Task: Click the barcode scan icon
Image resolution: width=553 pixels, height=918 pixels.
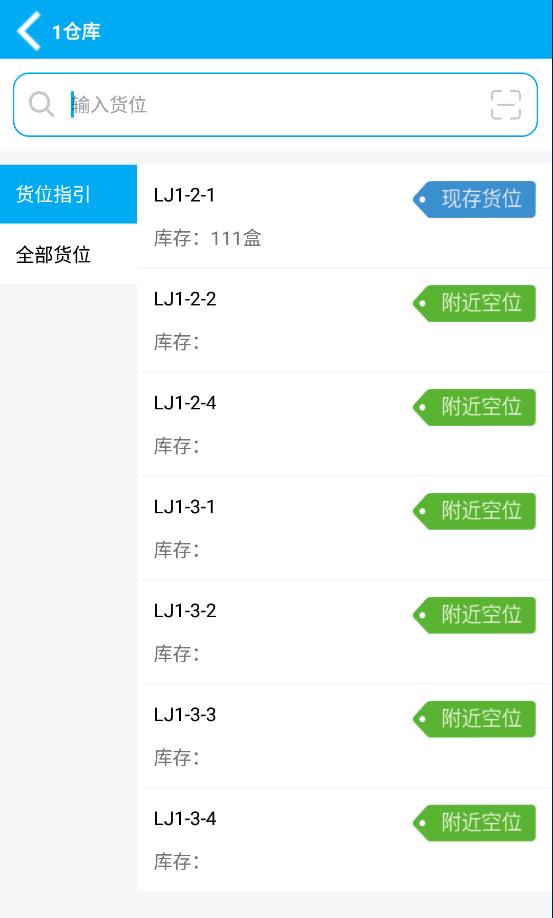Action: [506, 105]
